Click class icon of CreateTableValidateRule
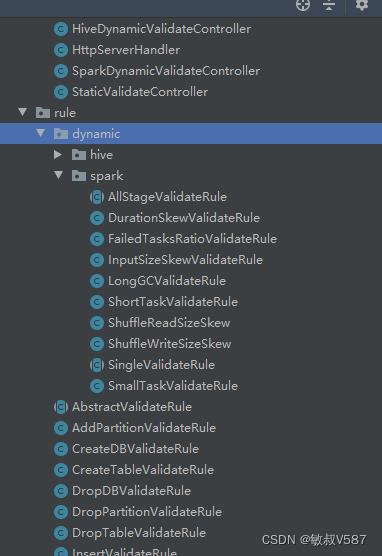Image resolution: width=382 pixels, height=556 pixels. click(61, 470)
